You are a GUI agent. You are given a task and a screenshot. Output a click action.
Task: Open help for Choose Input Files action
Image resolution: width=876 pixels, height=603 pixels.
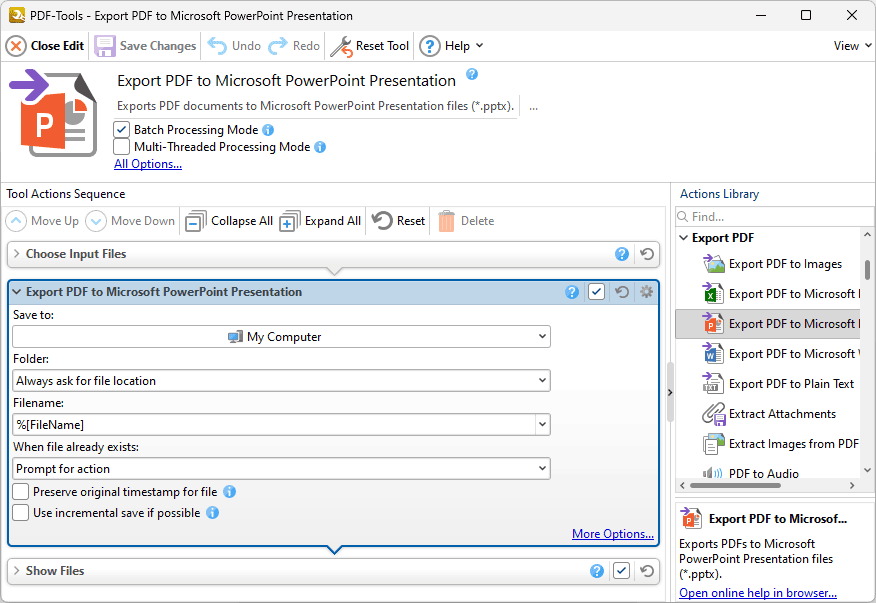pos(622,254)
